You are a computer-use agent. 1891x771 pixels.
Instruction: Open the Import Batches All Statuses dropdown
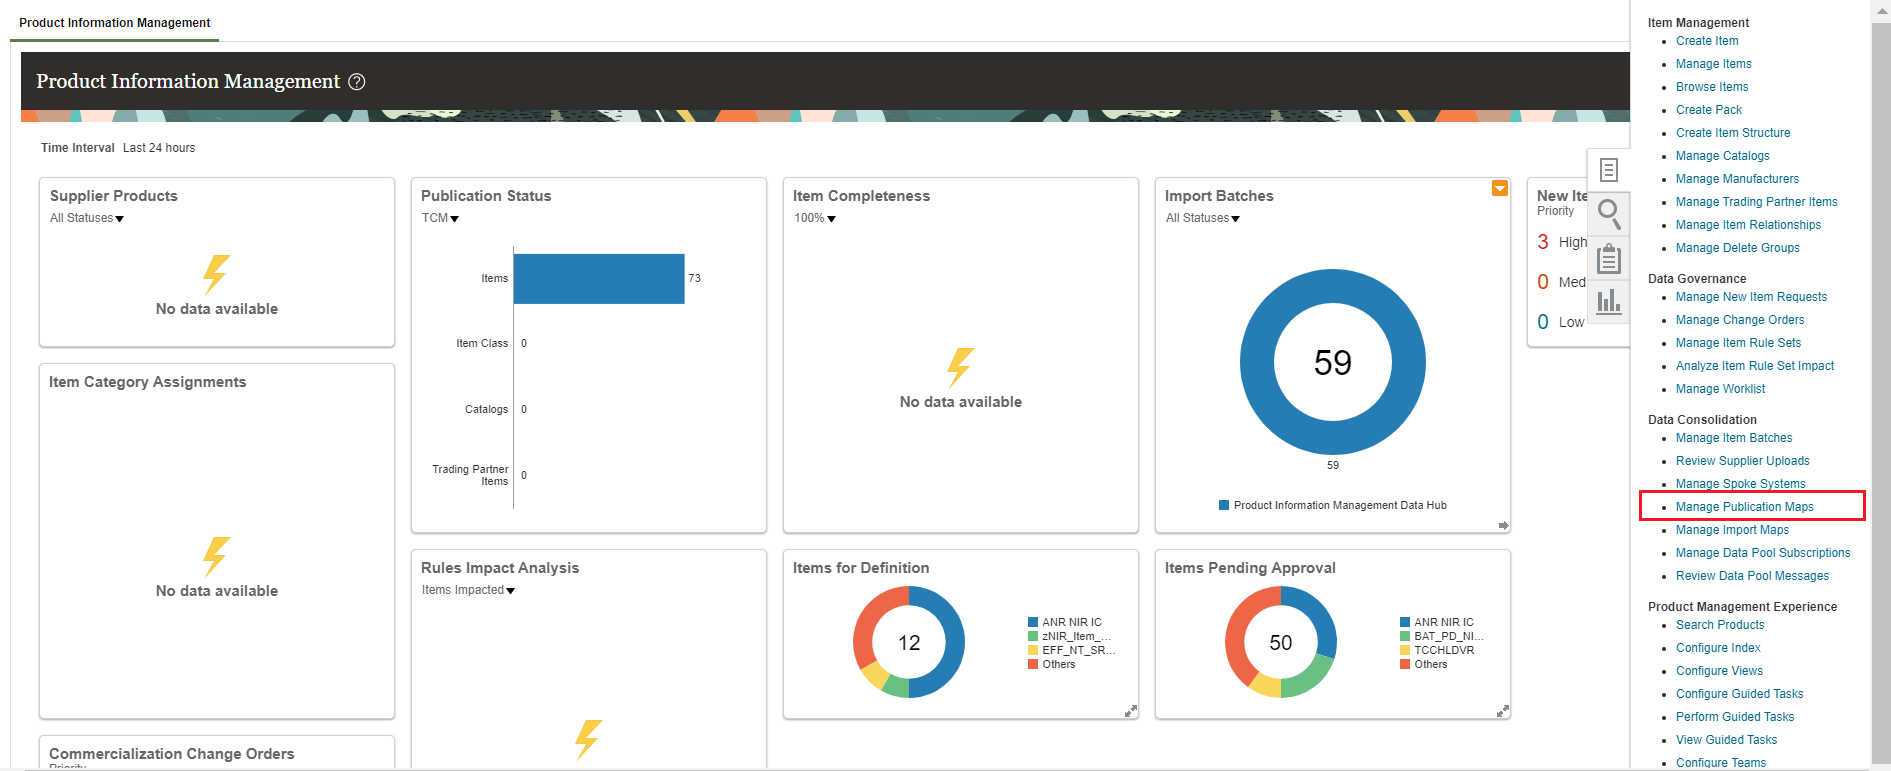click(1203, 218)
